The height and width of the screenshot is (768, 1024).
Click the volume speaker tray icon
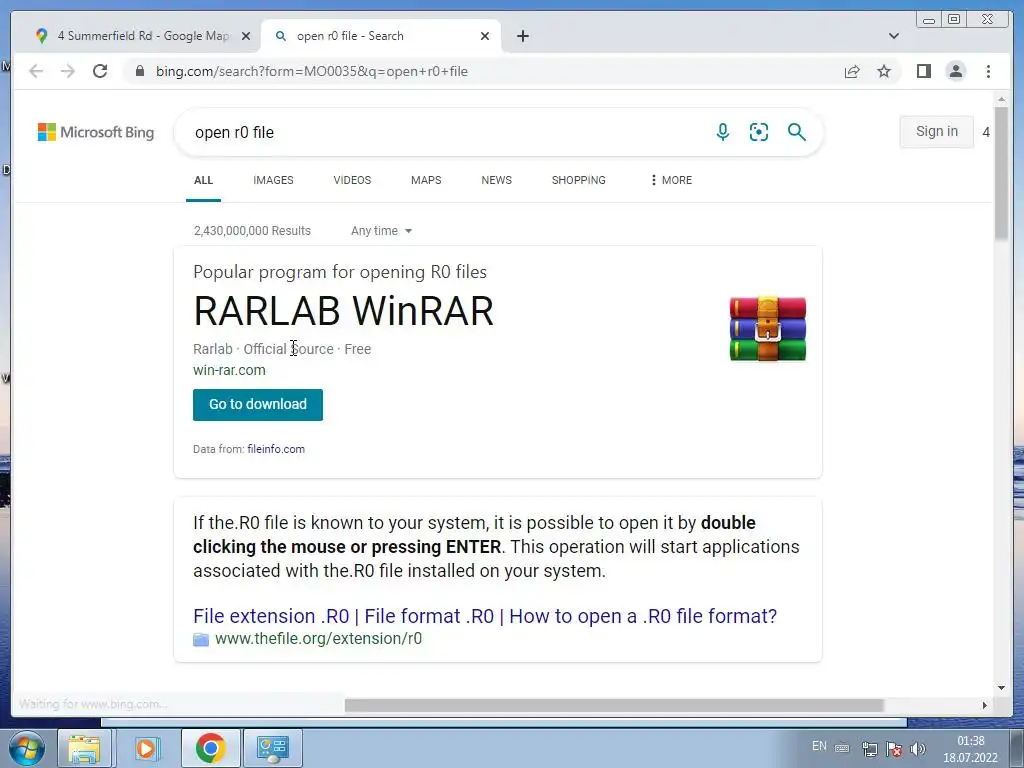(x=918, y=748)
